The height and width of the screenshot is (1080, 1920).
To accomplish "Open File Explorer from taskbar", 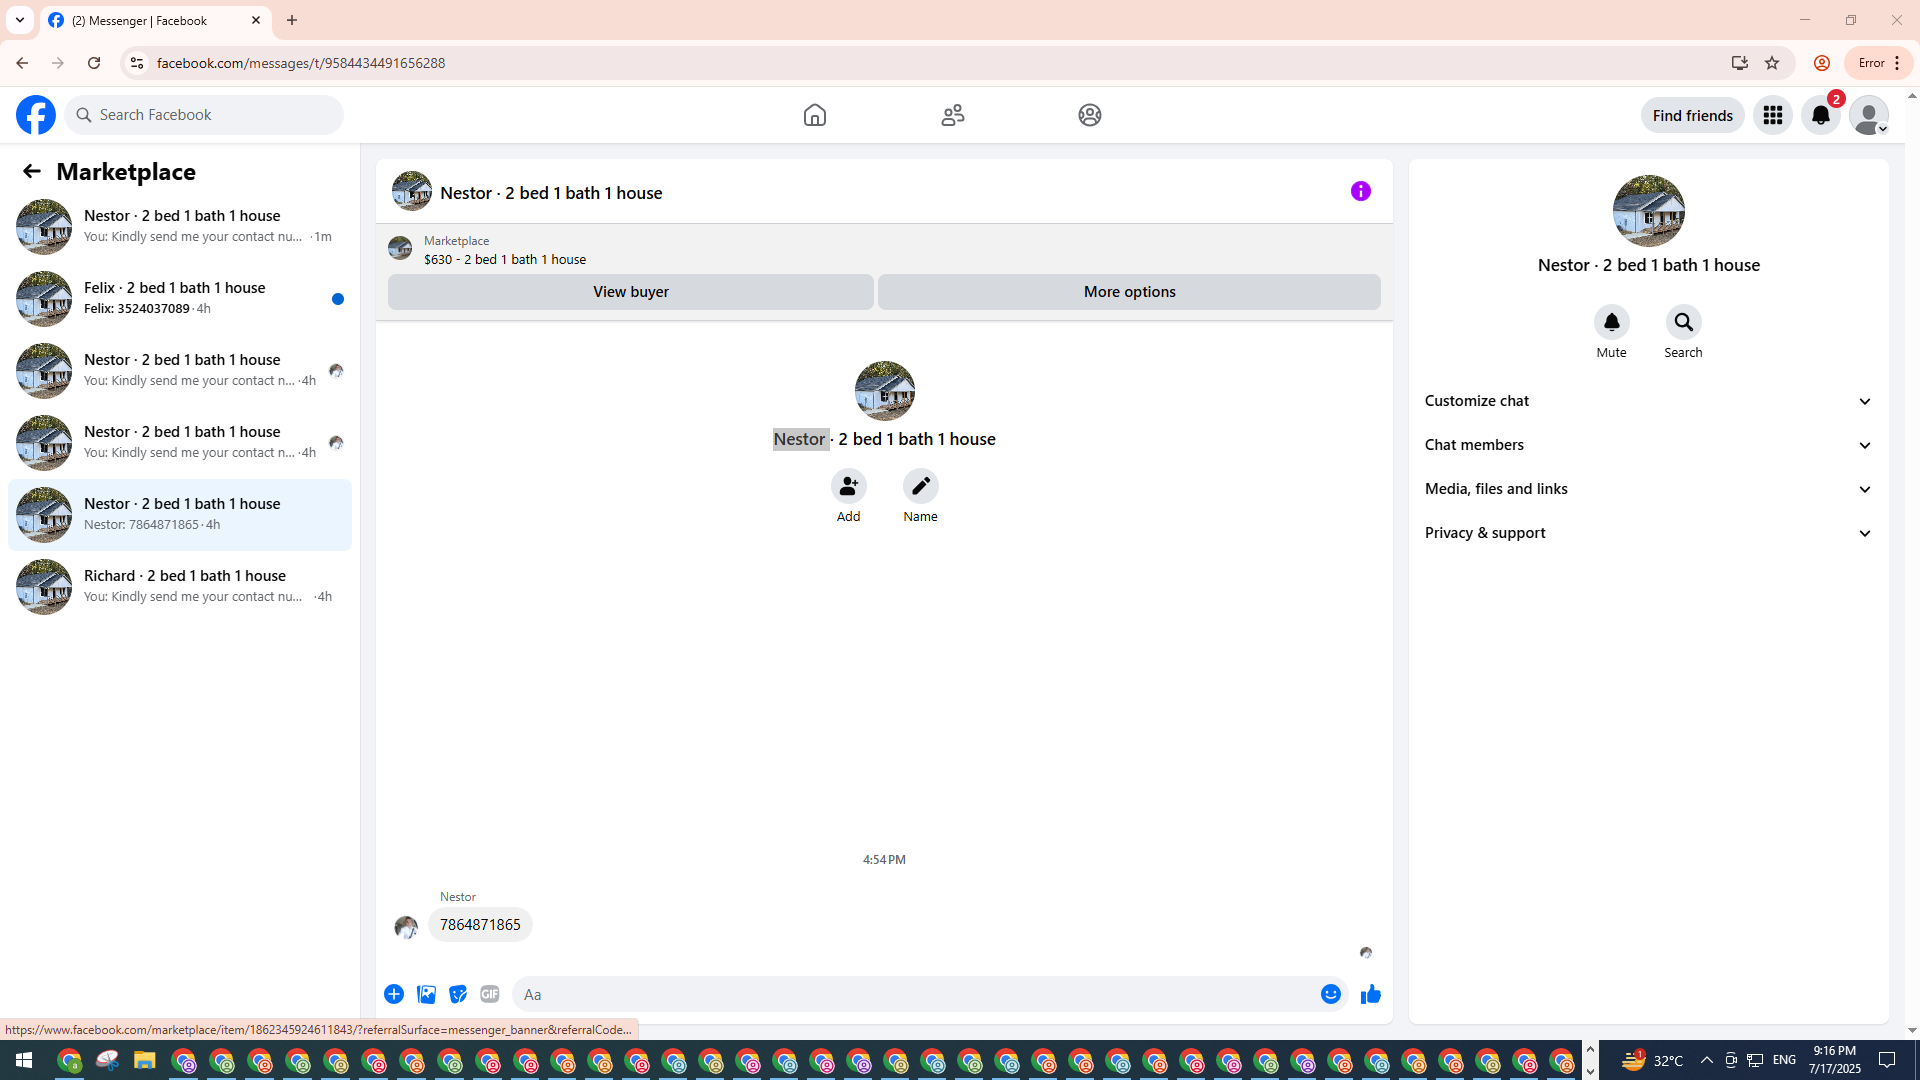I will (145, 1060).
